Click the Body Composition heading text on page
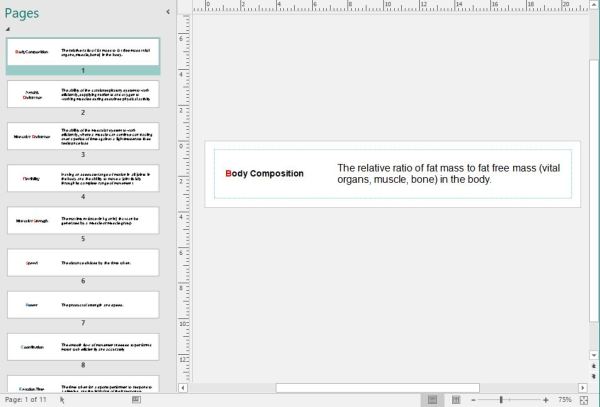The height and width of the screenshot is (407, 600). (x=265, y=174)
